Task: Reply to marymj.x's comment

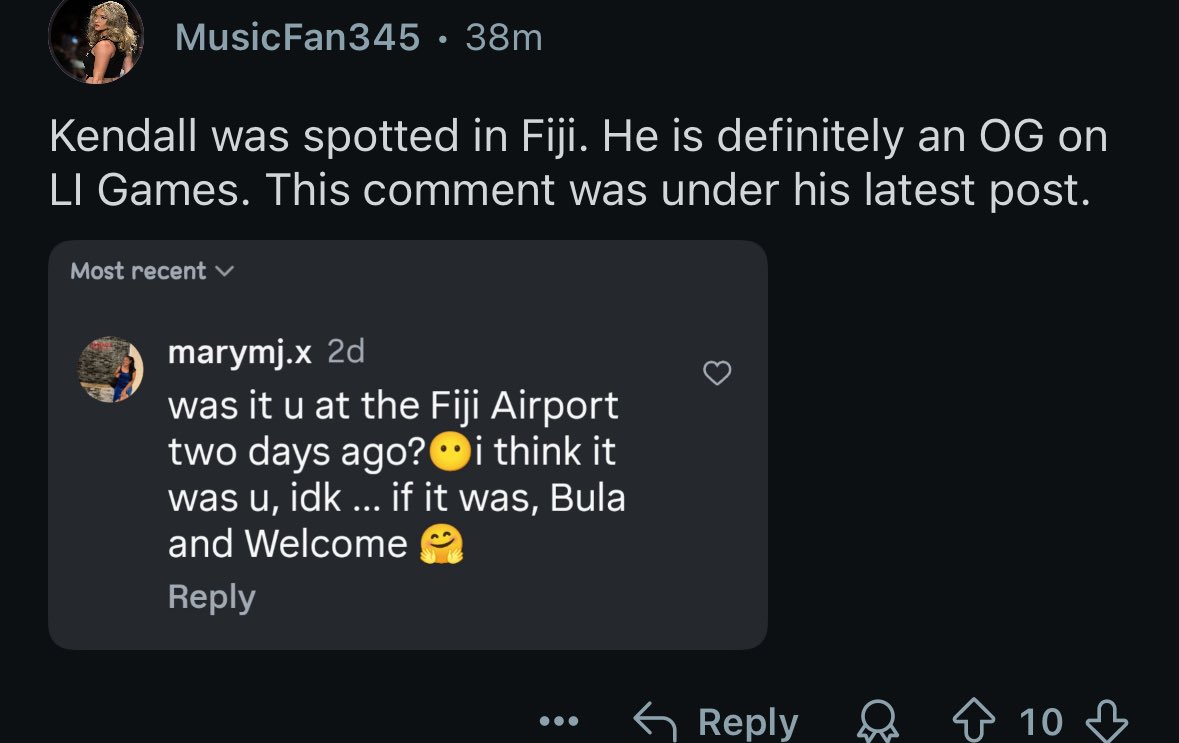Action: click(212, 597)
